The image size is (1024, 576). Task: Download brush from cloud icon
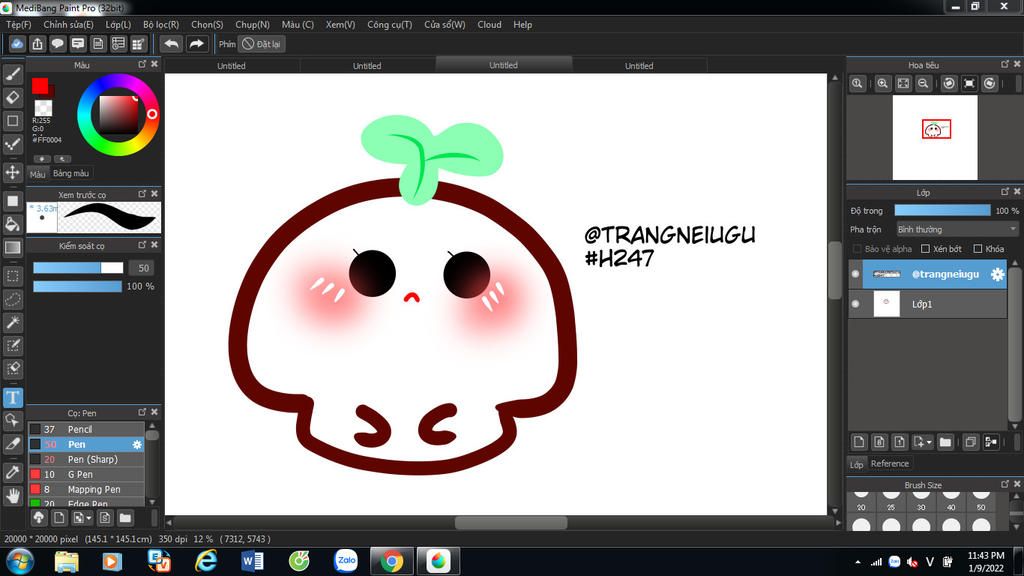39,518
